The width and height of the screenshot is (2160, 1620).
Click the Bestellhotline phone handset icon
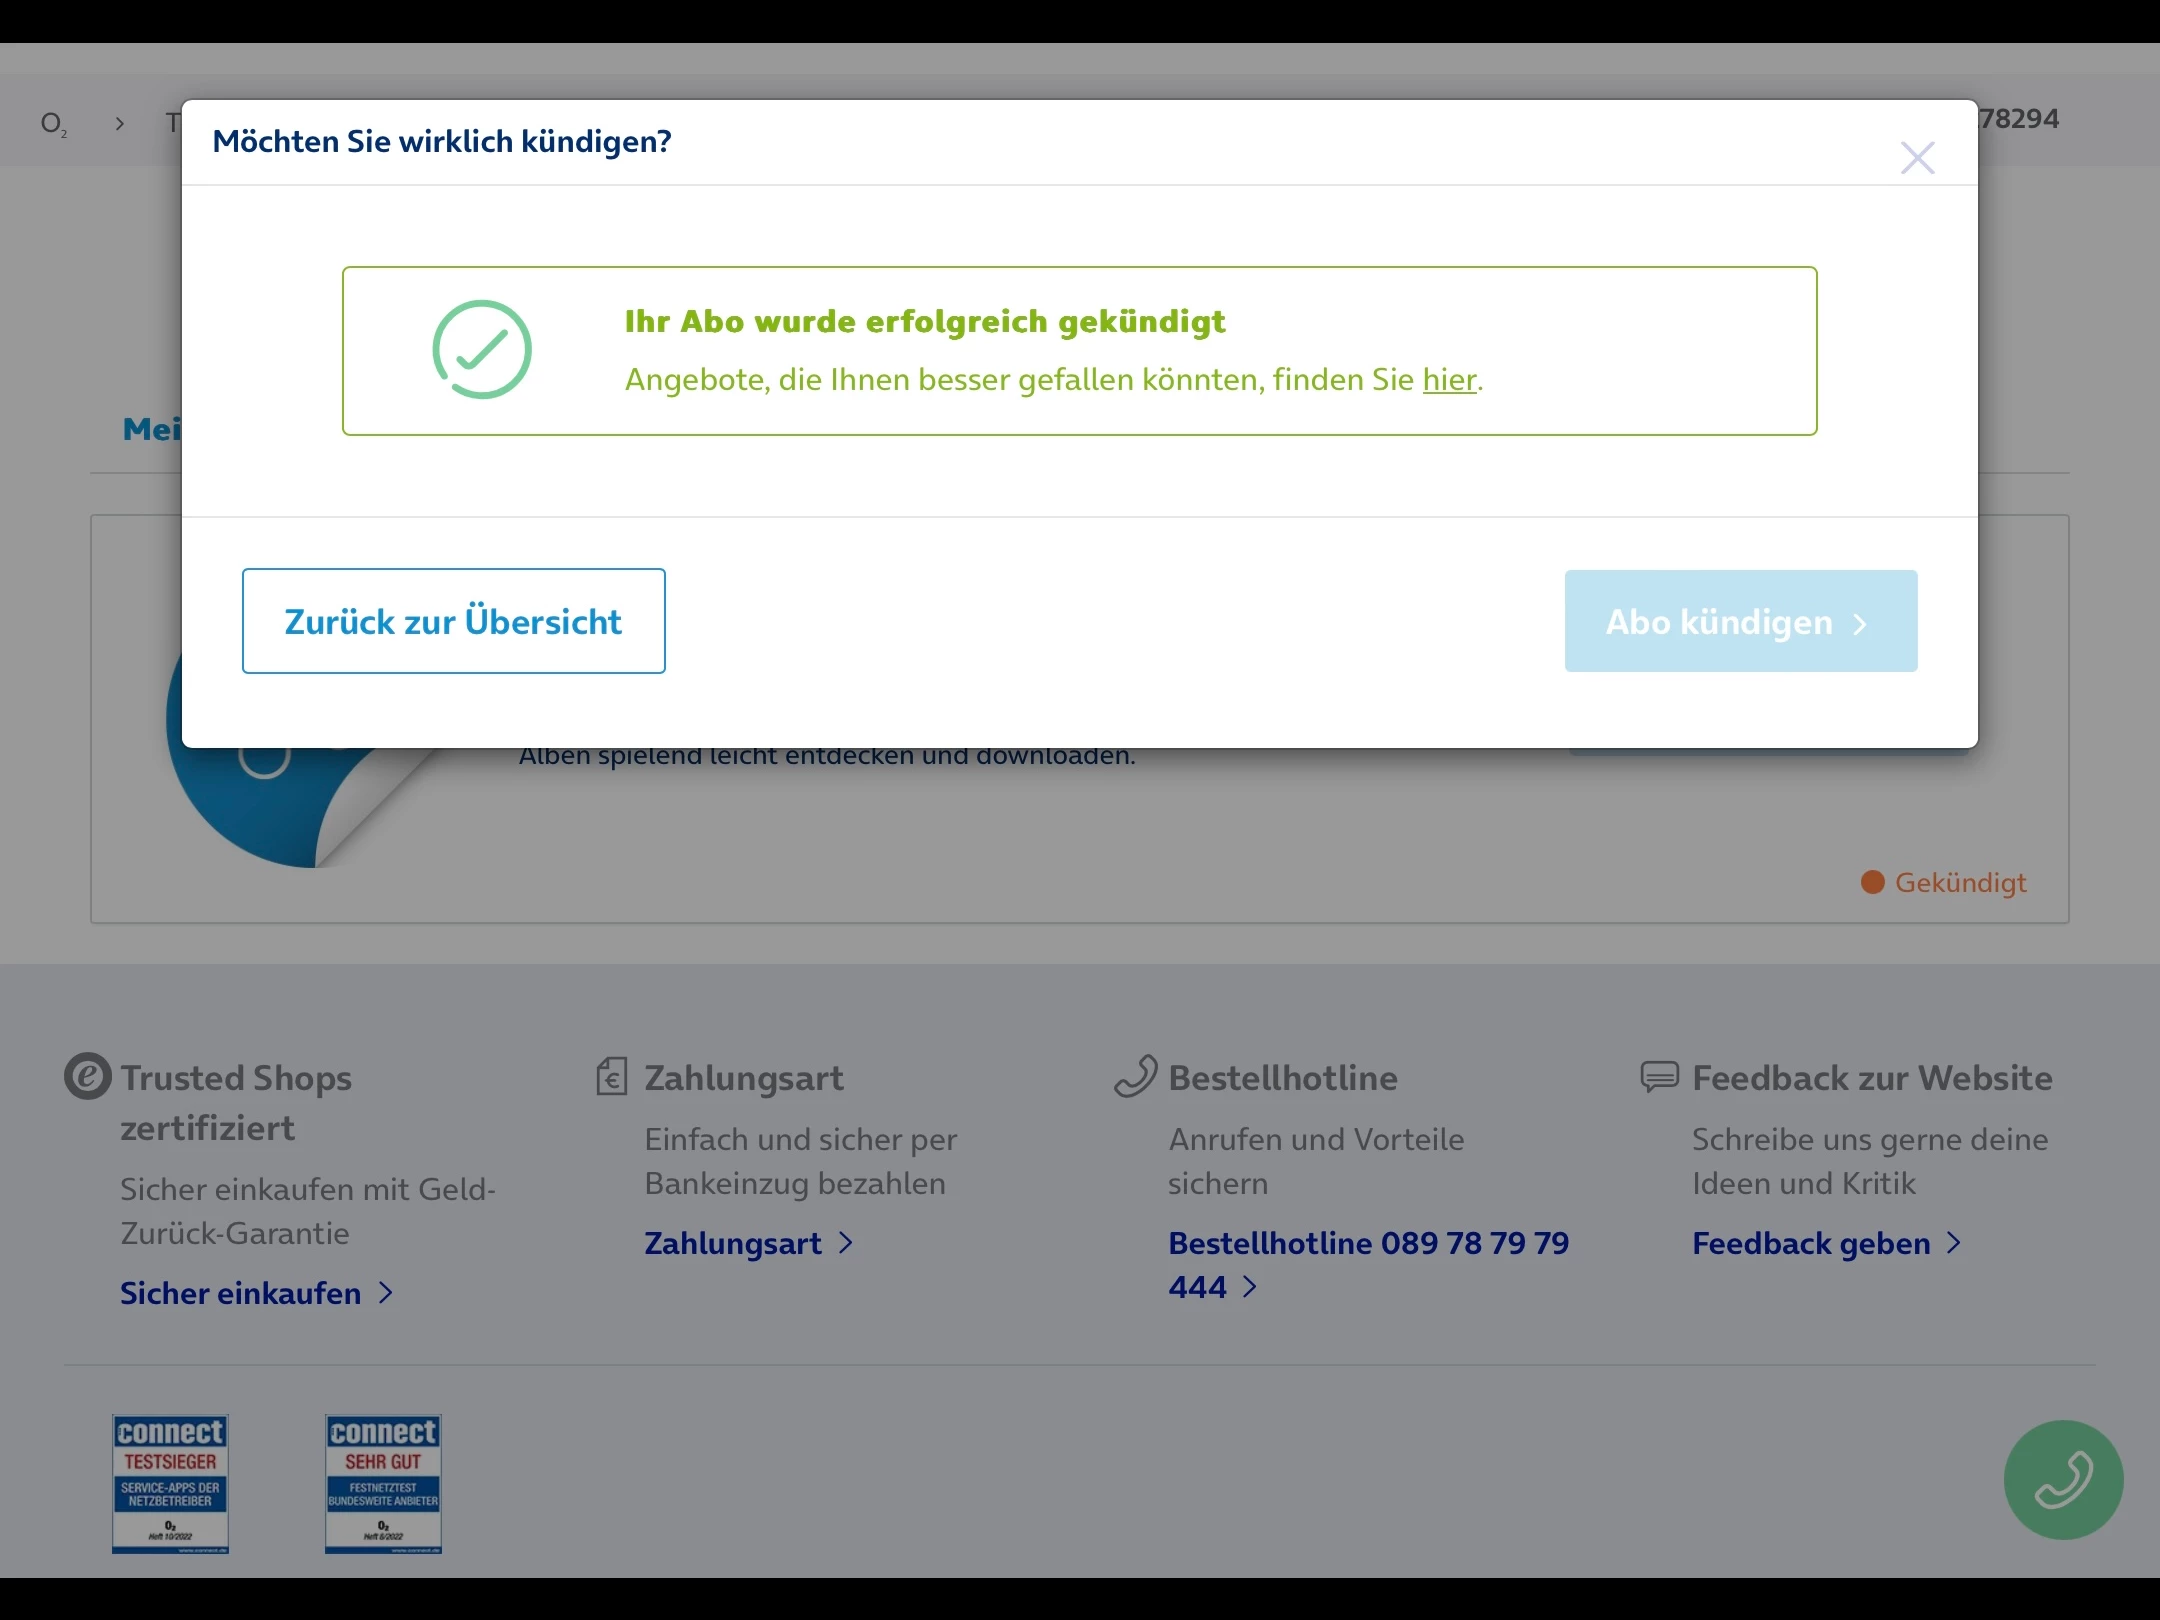pyautogui.click(x=1135, y=1077)
